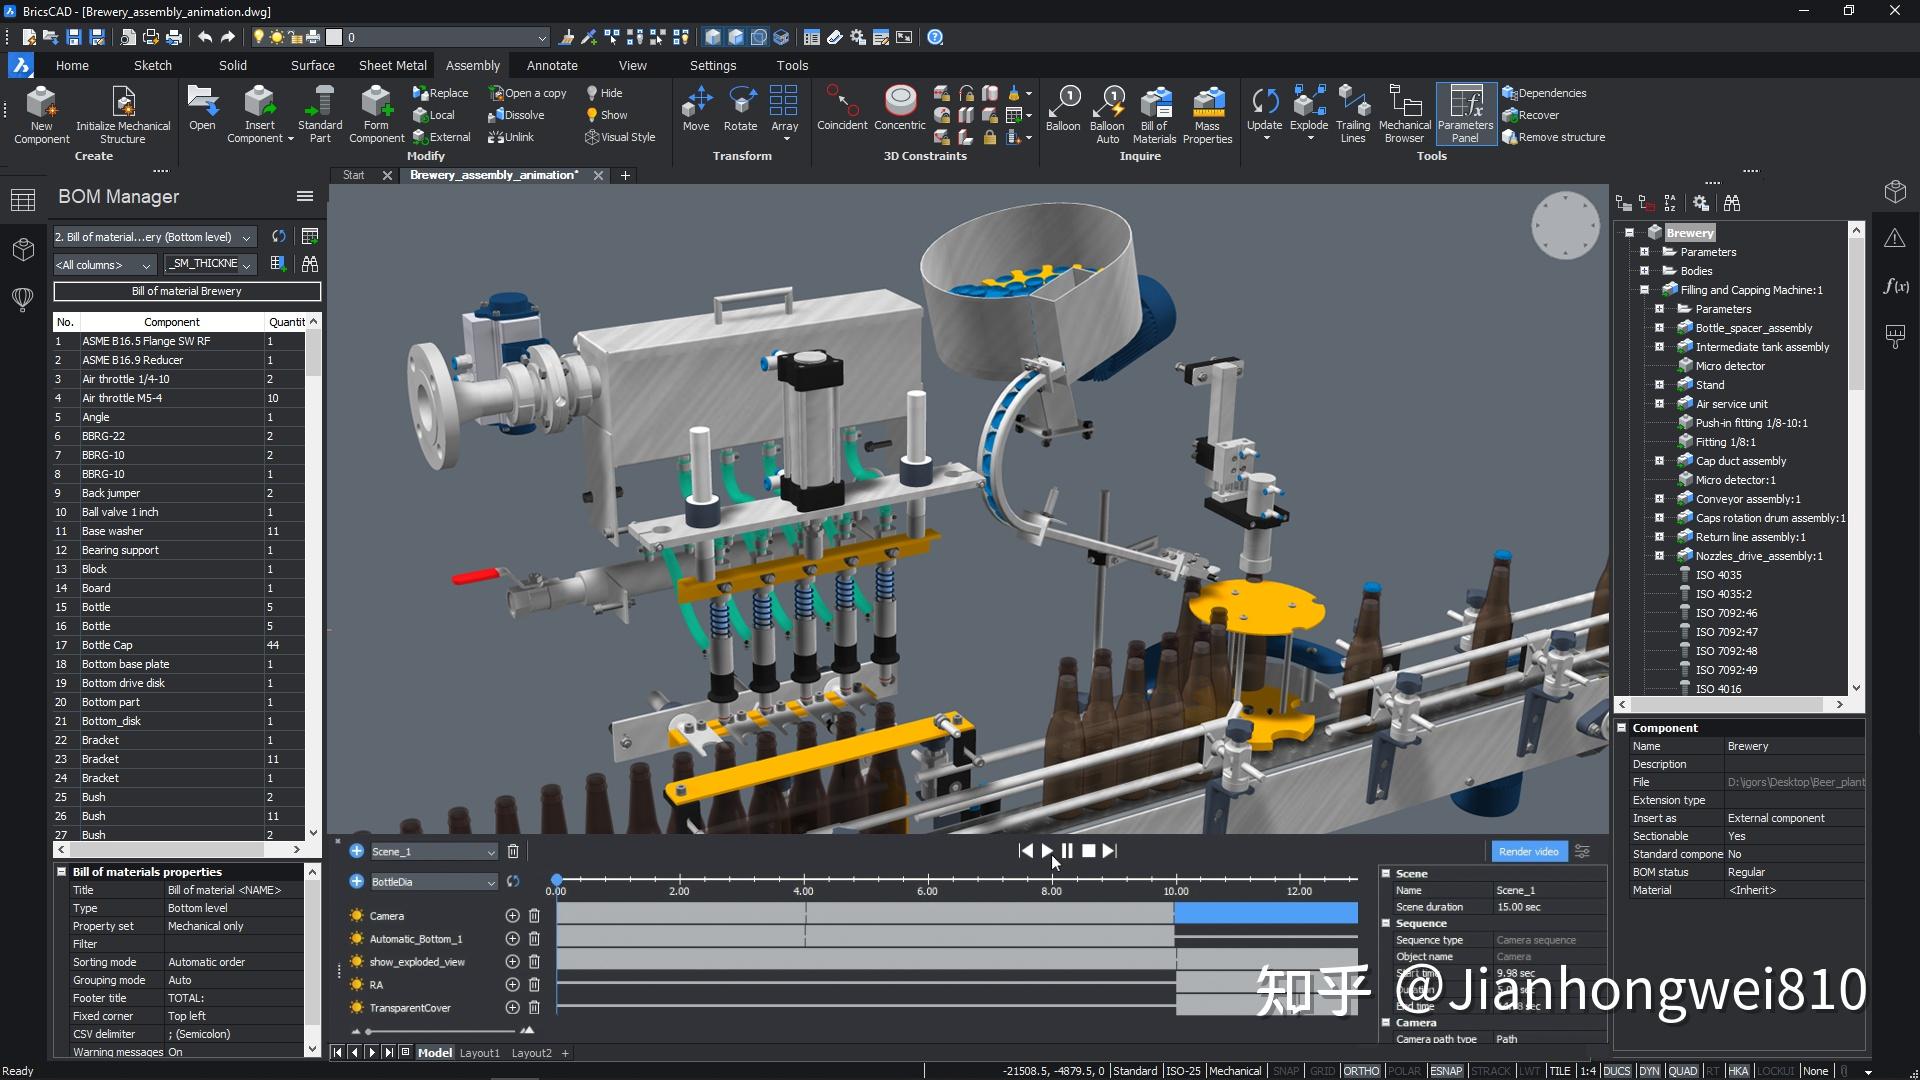Viewport: 1920px width, 1080px height.
Task: Click the Render video button
Action: (1527, 852)
